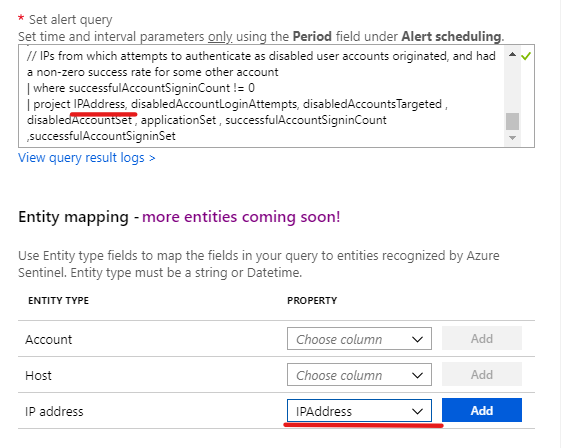Screen dimensions: 561x448
Task: Expand the IPAddress property dropdown
Action: coord(359,411)
